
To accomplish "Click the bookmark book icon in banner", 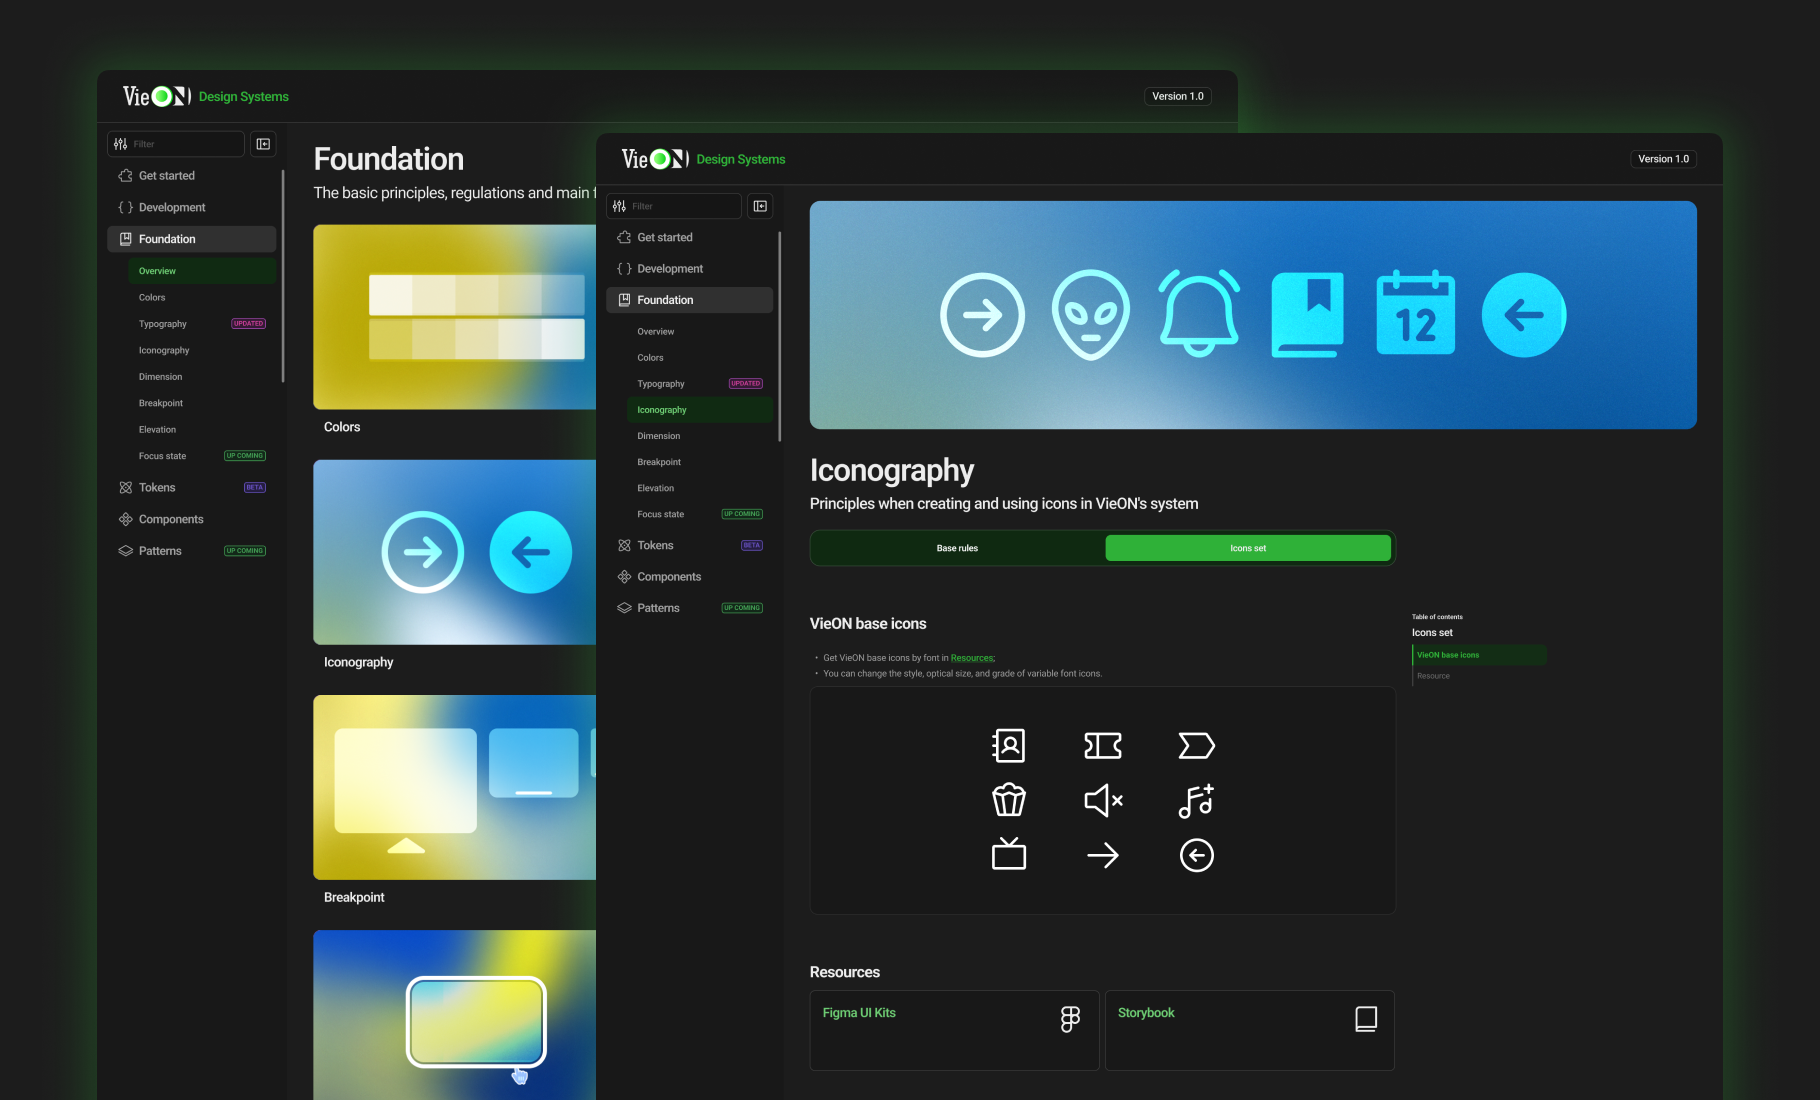I will pos(1308,315).
